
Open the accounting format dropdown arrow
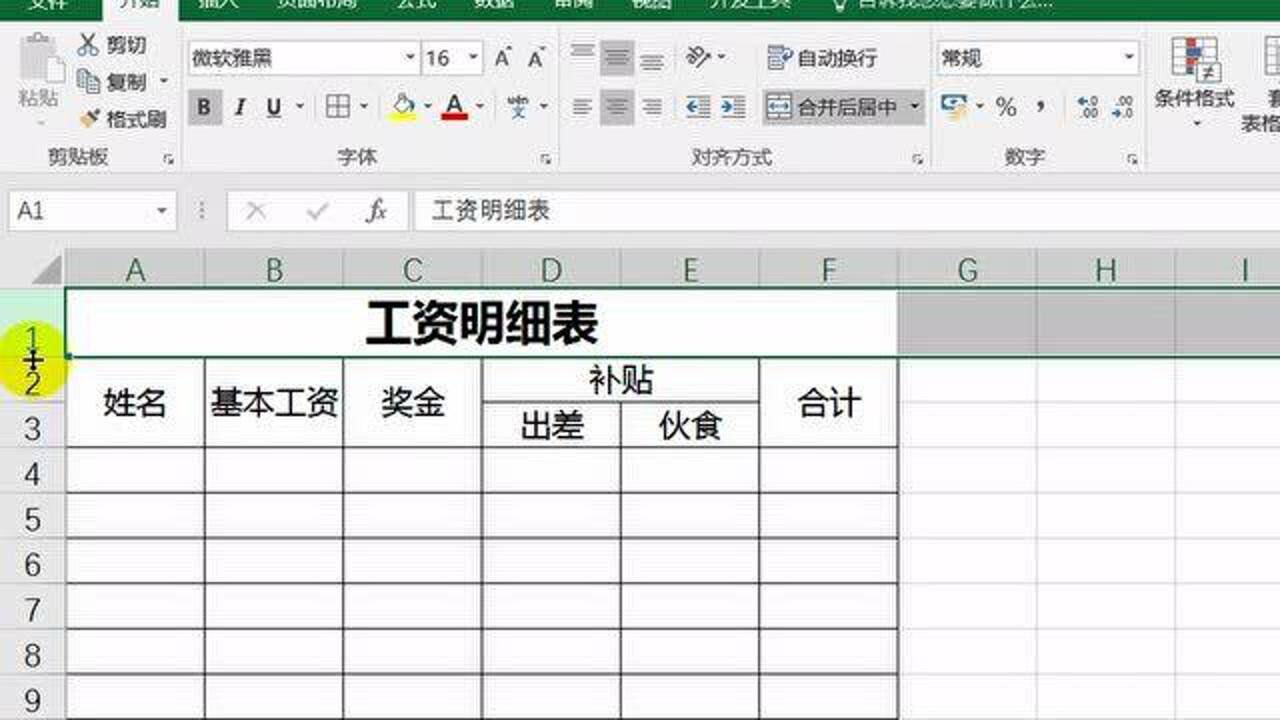980,106
